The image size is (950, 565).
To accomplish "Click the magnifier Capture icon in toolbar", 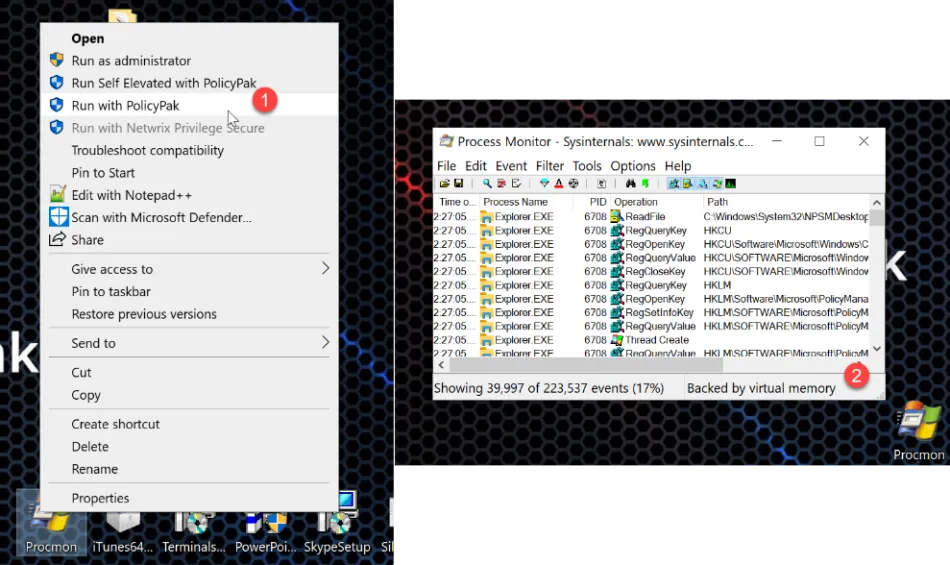I will tap(487, 184).
